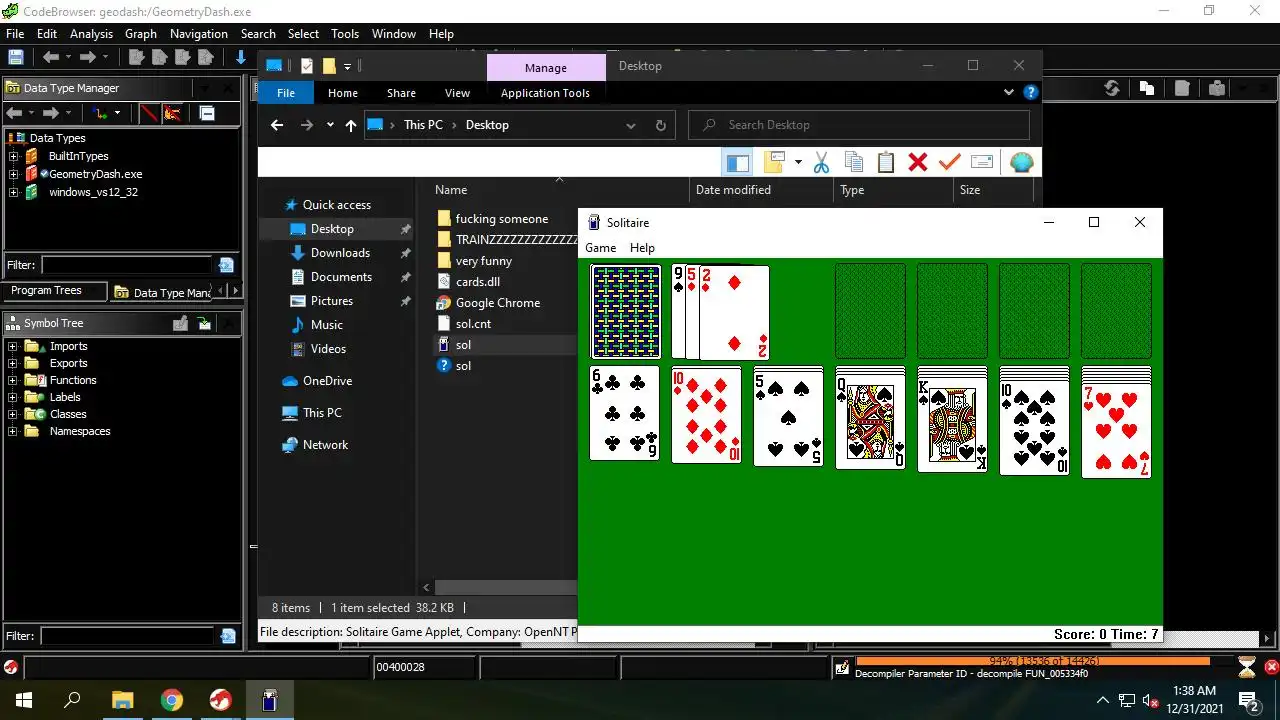
Task: Click Explorer address bar refresh icon
Action: point(660,125)
